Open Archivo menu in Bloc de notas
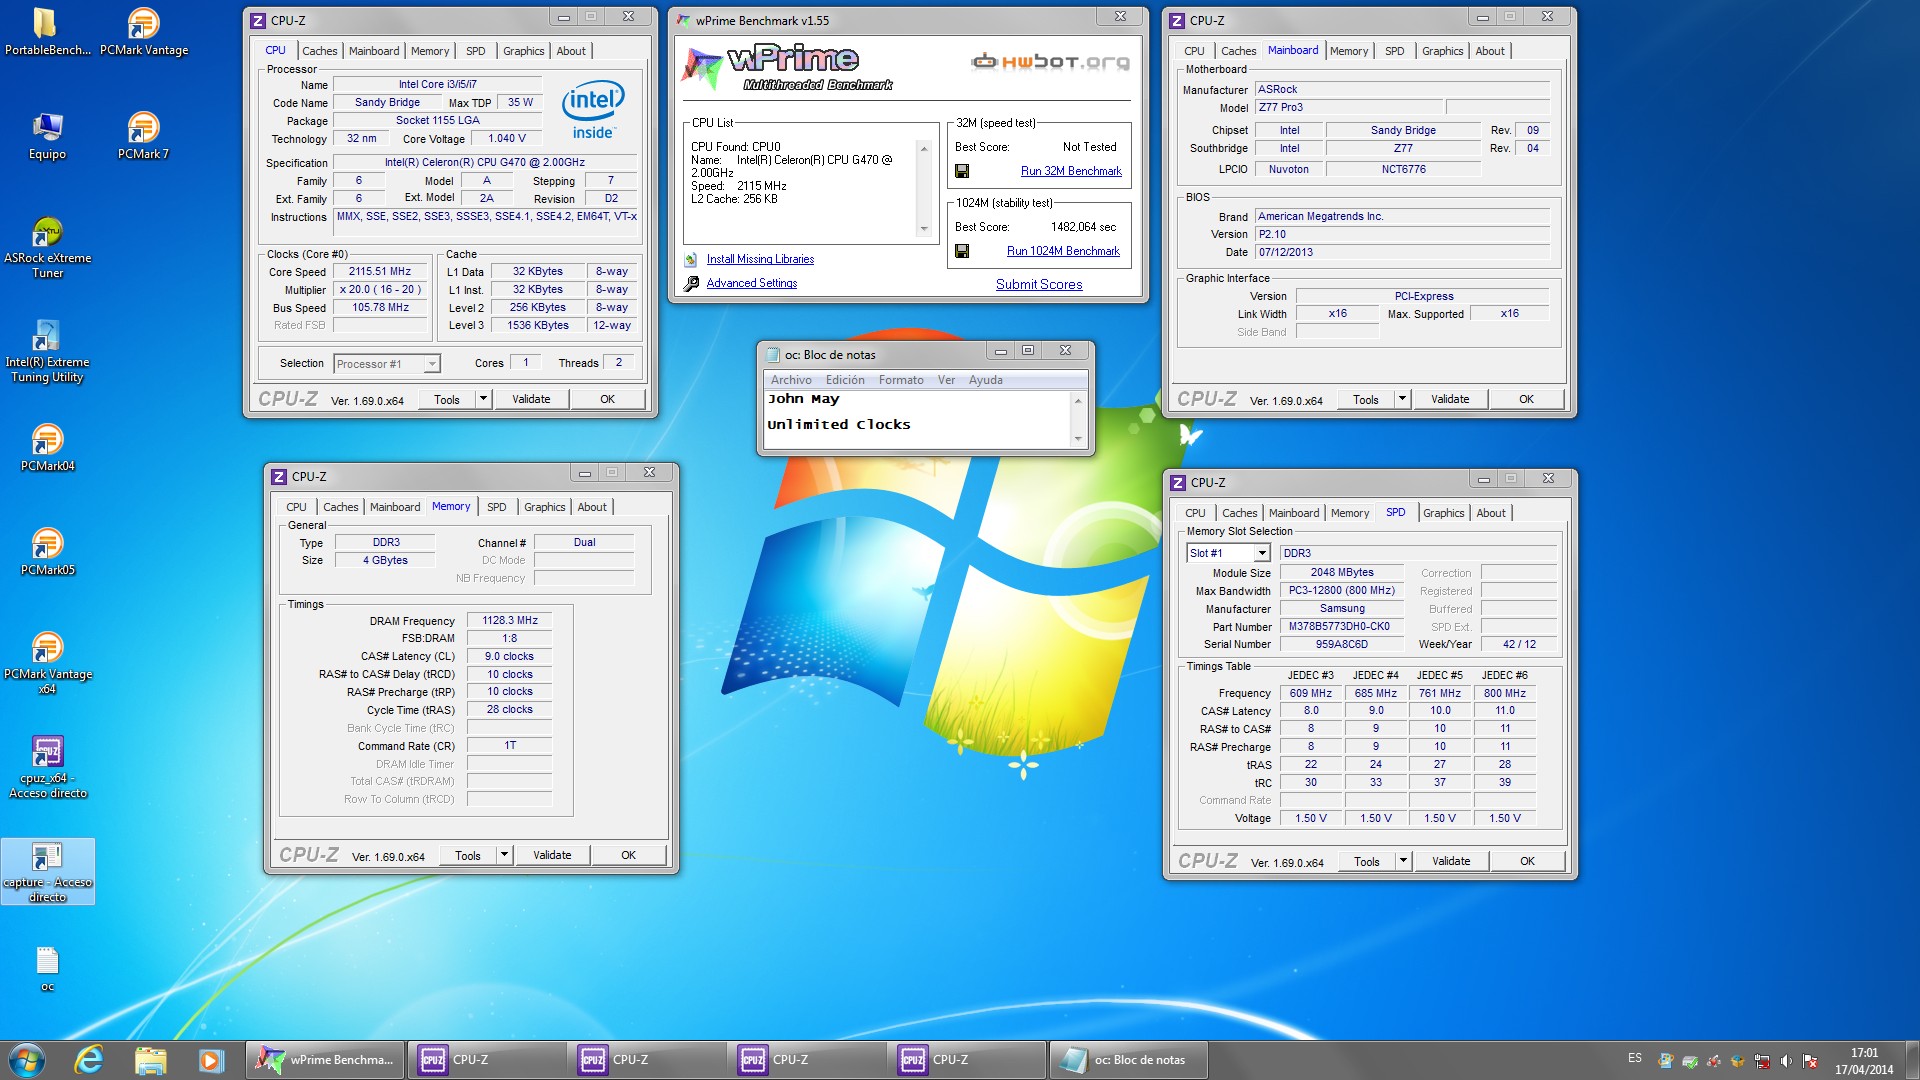 791,380
